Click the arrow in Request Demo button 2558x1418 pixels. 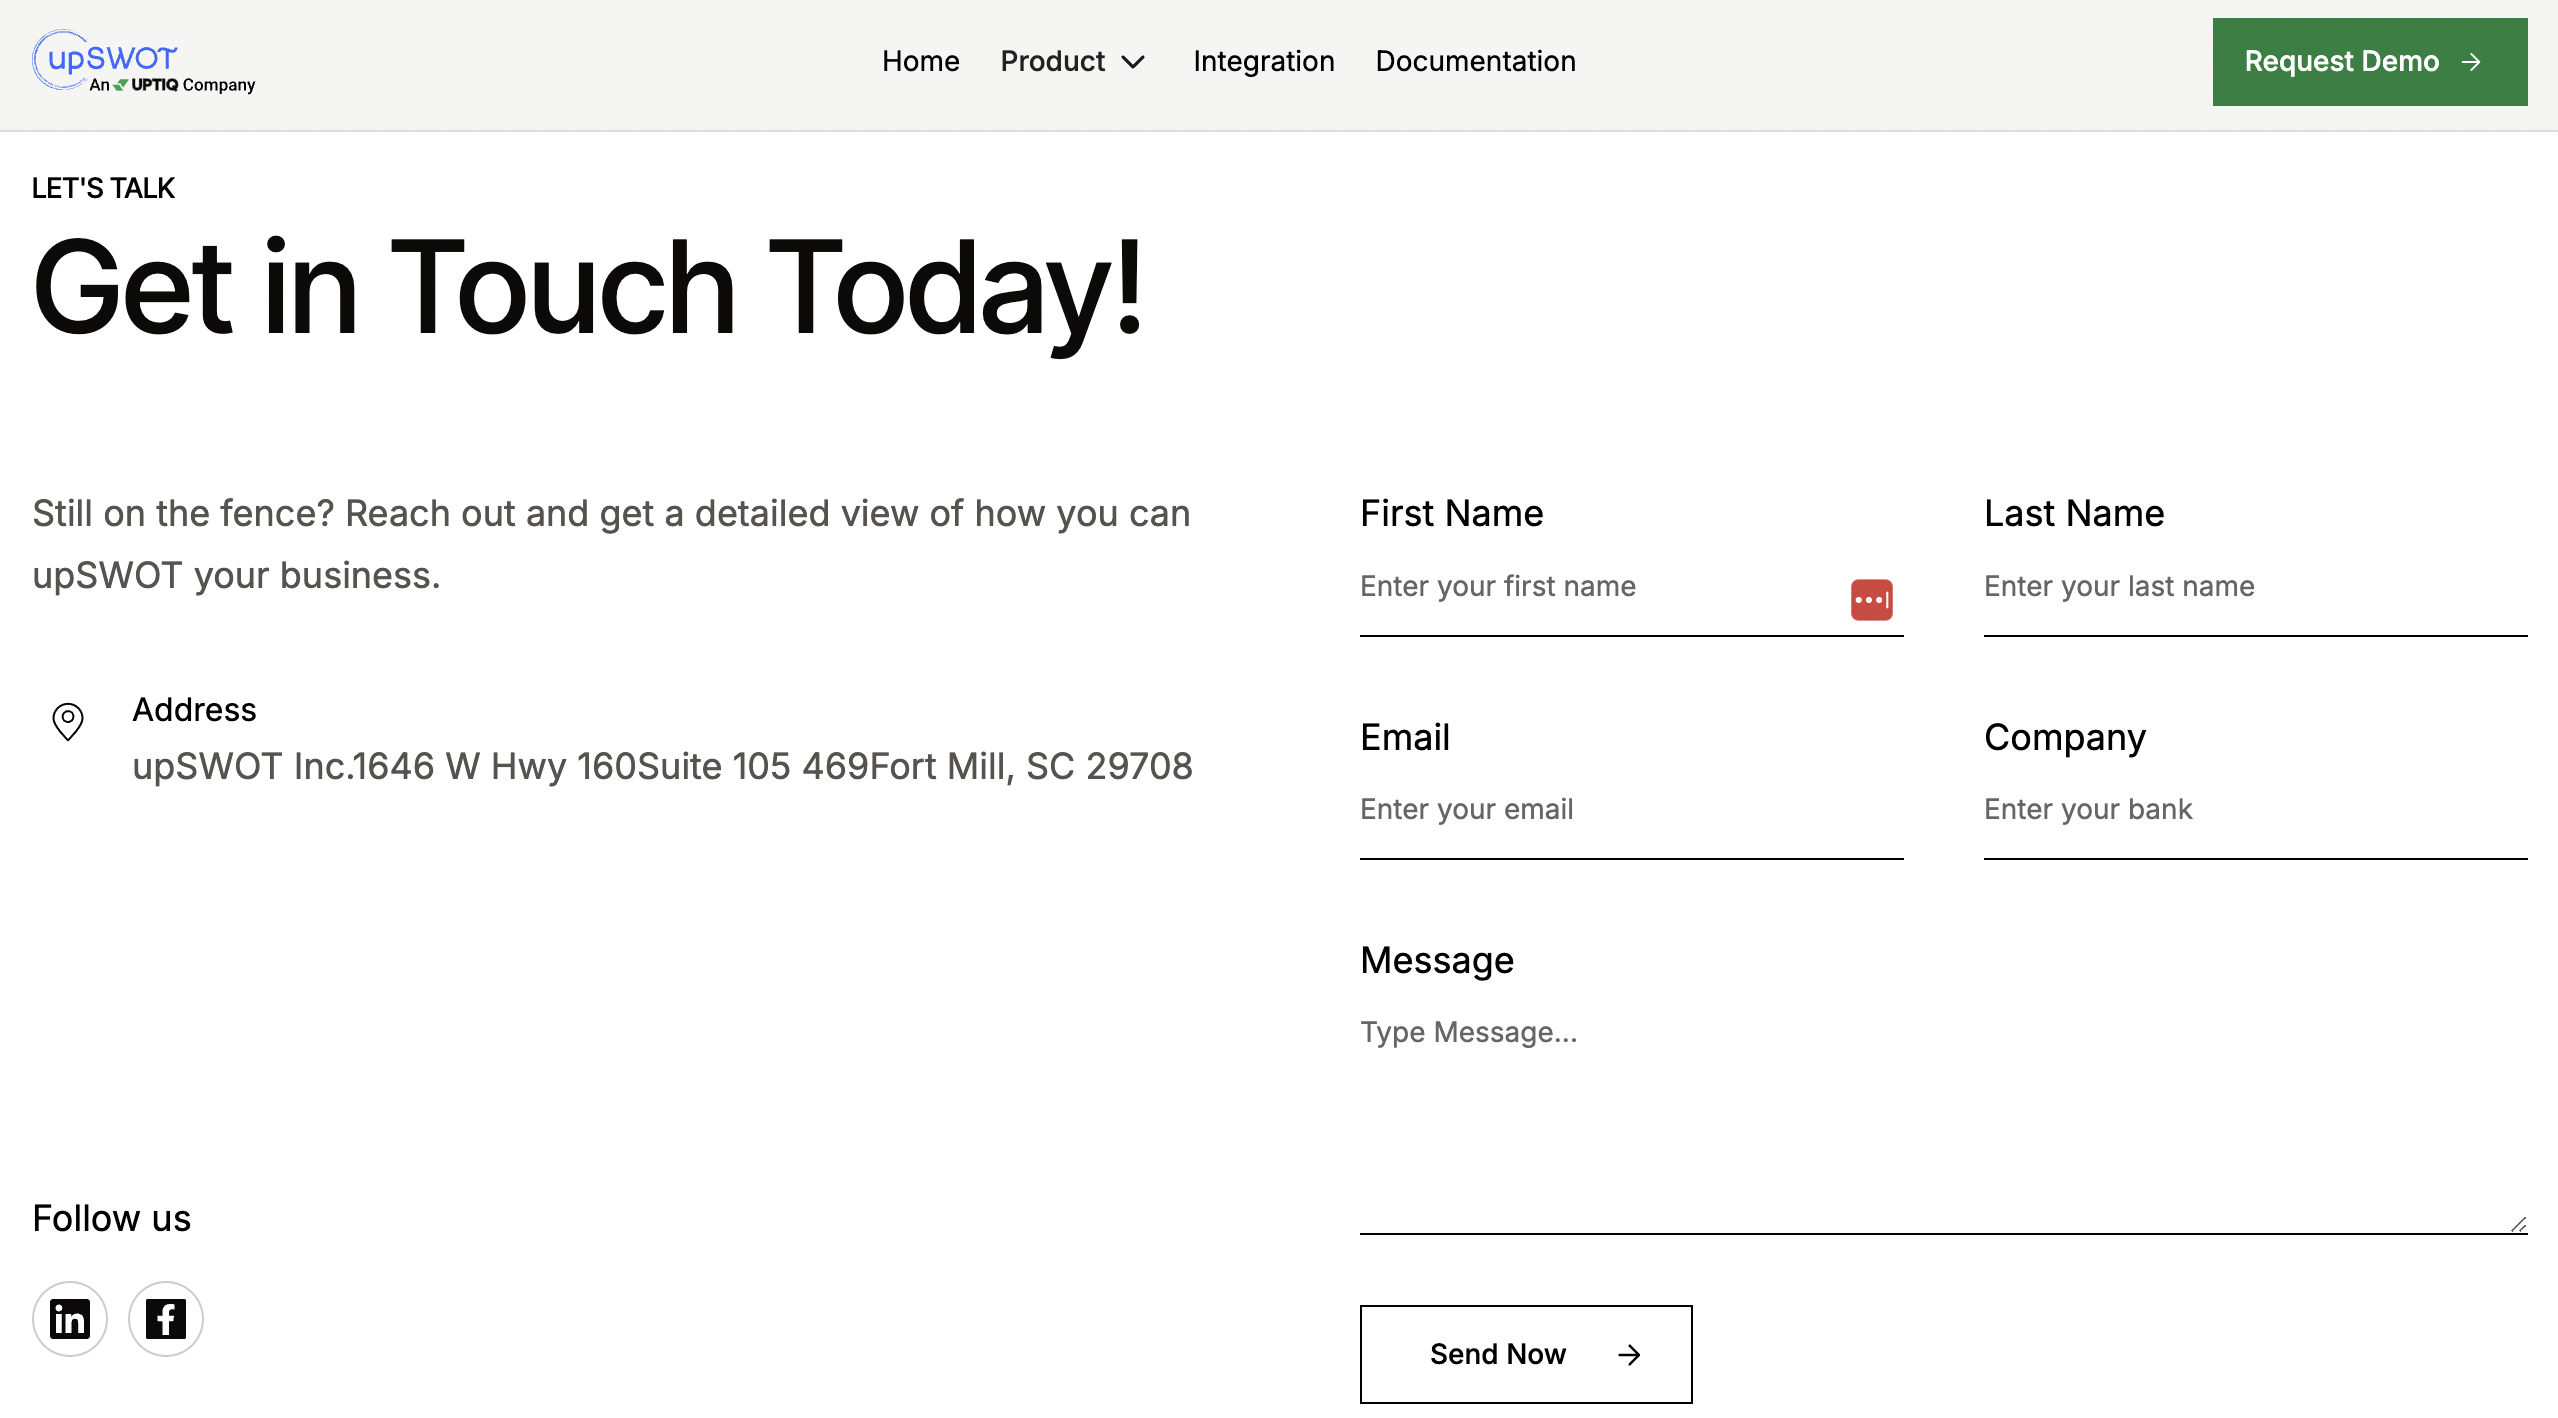2471,62
